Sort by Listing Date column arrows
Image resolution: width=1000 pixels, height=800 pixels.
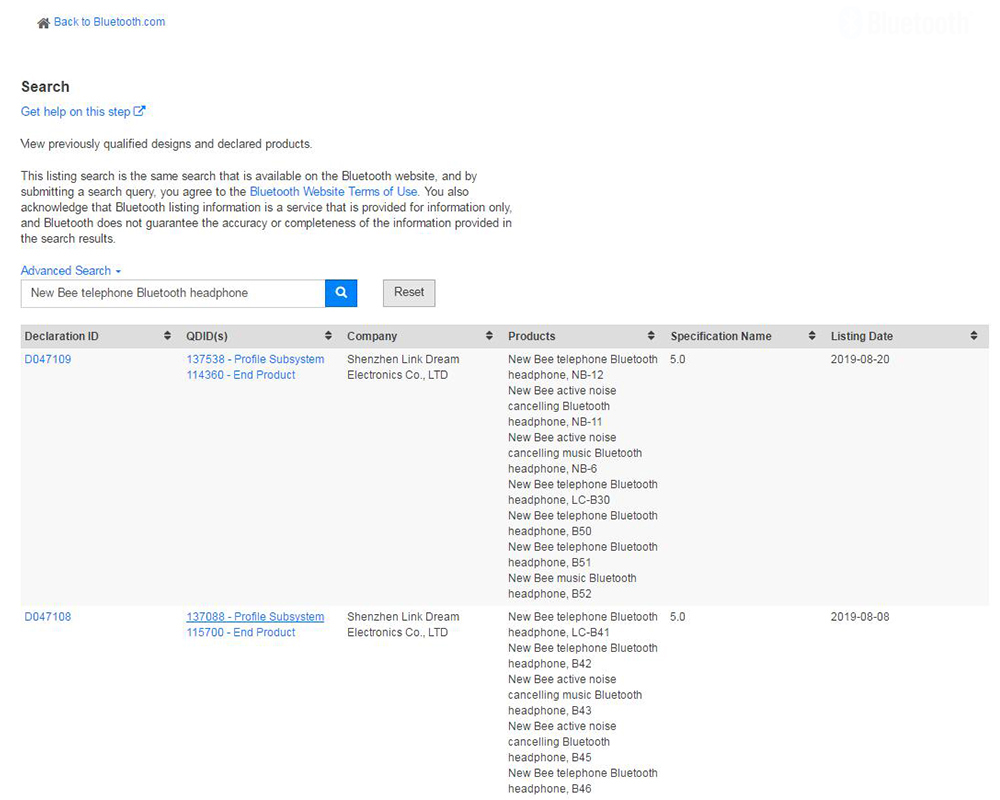tap(974, 336)
